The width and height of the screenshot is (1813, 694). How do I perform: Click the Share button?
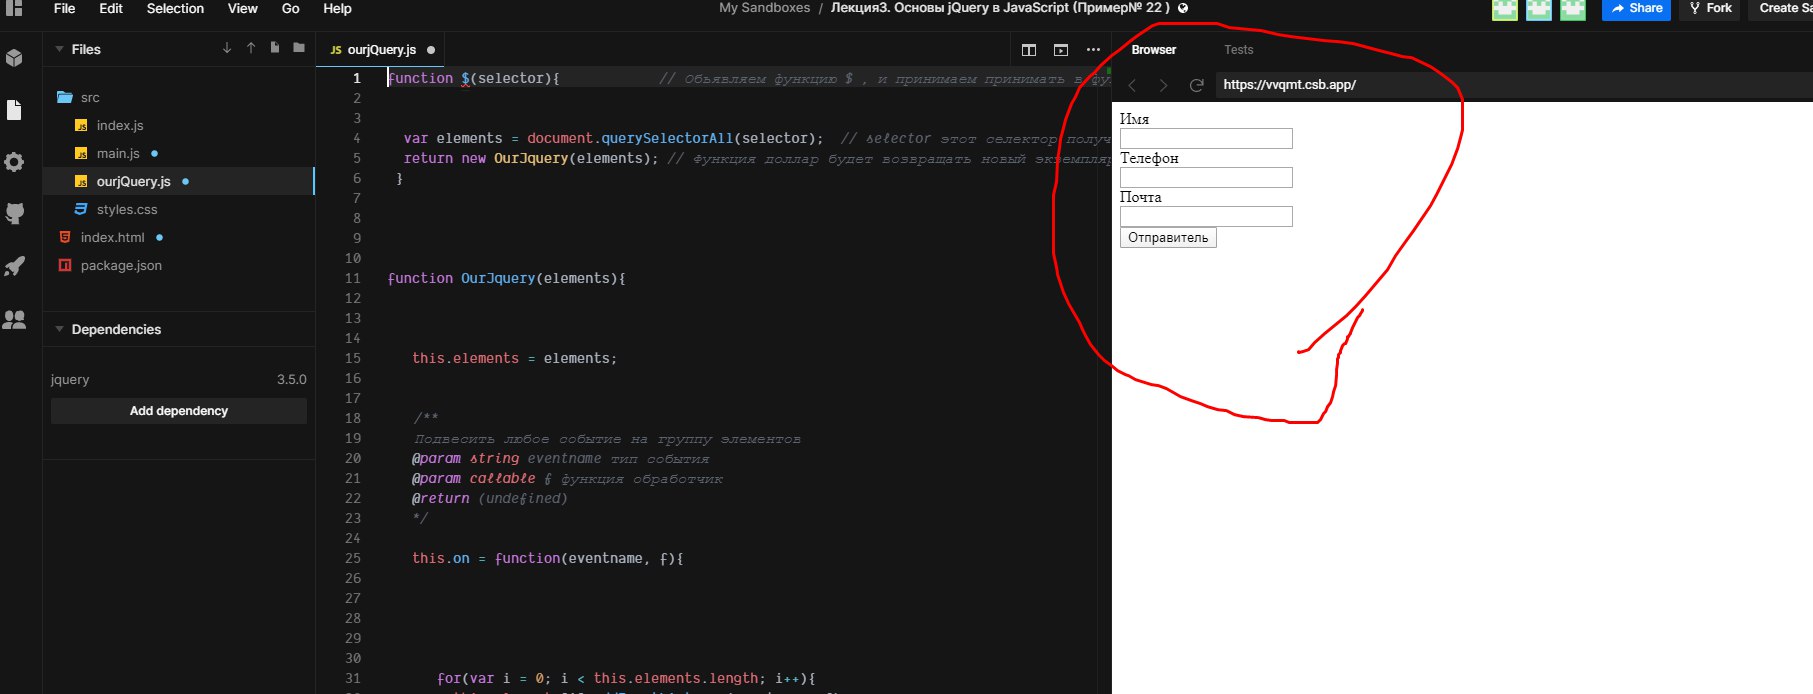[1636, 8]
